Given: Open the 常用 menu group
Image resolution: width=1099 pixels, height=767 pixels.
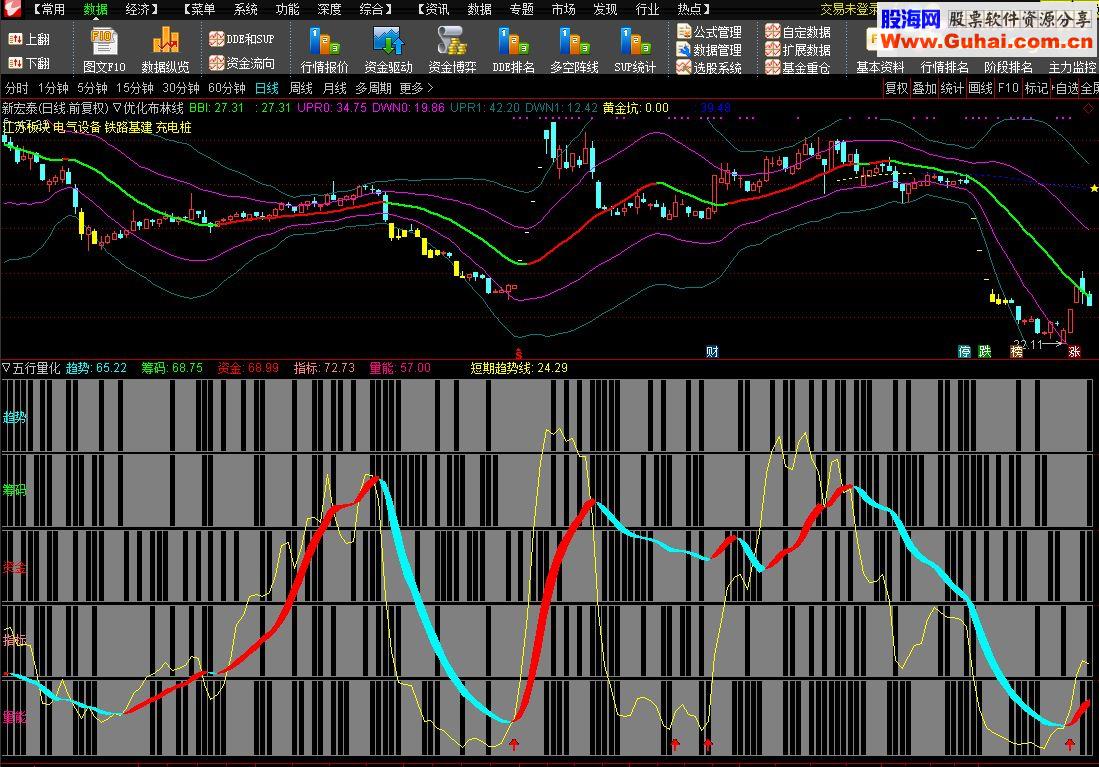Looking at the screenshot, I should [53, 9].
